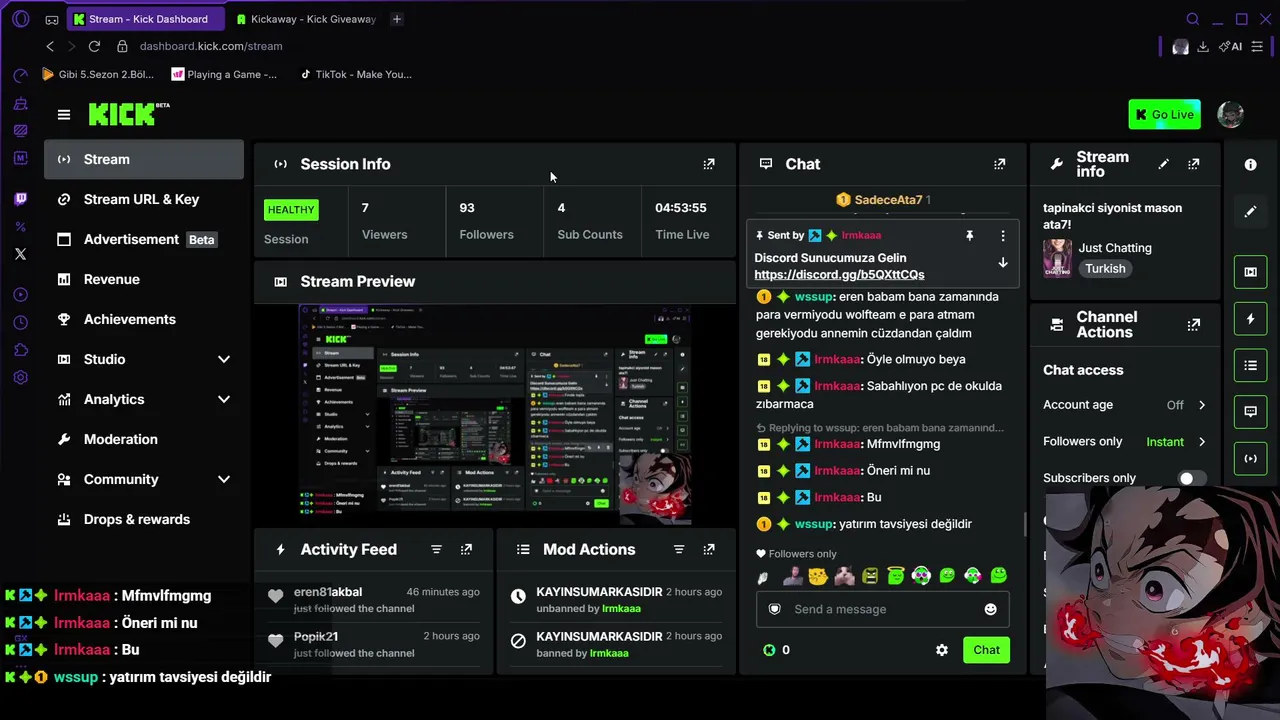Go to the Revenue page
Image resolution: width=1280 pixels, height=720 pixels.
pyautogui.click(x=144, y=279)
